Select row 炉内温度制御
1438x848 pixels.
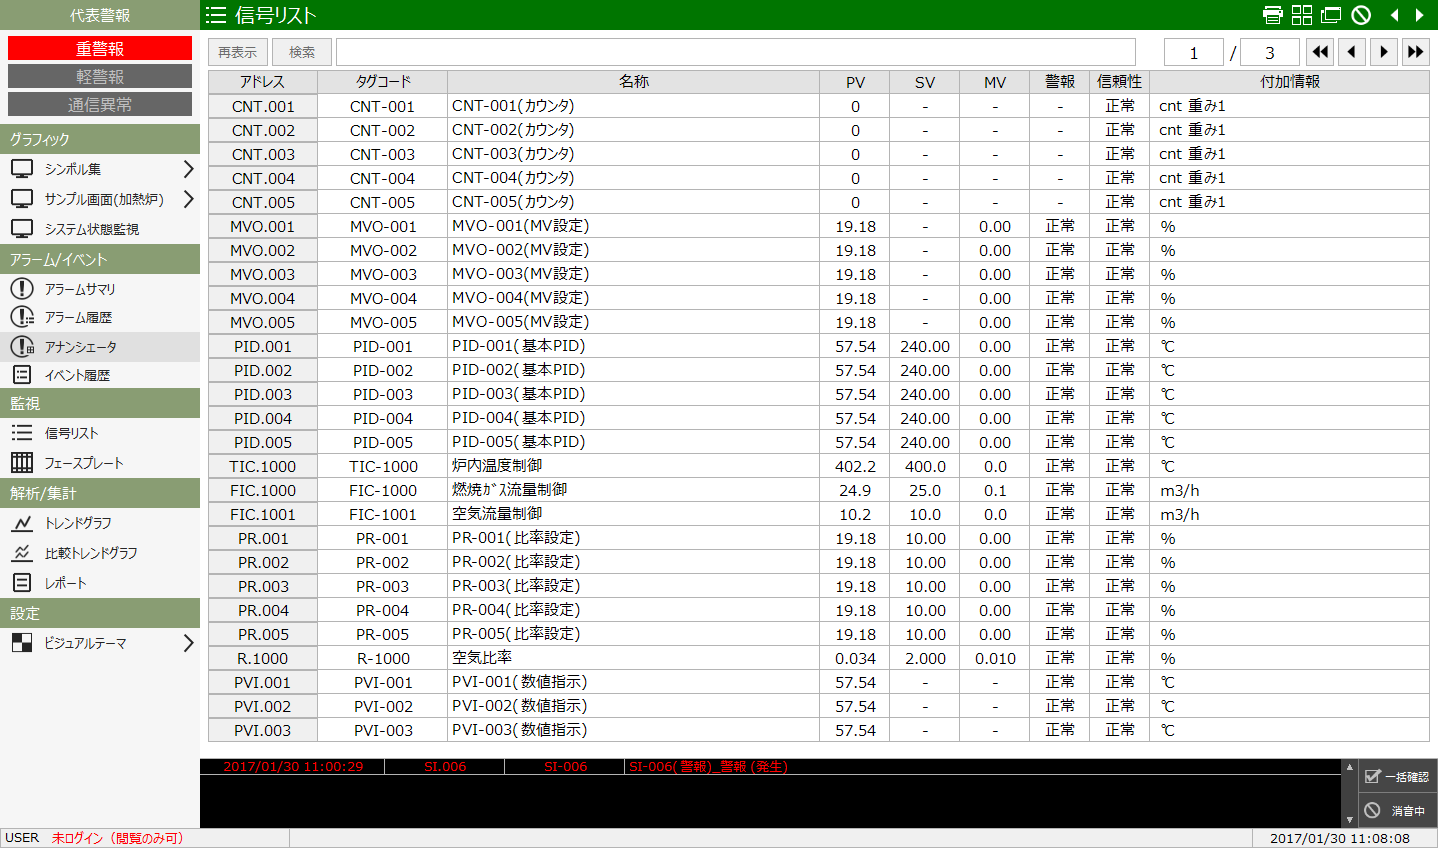coord(819,466)
